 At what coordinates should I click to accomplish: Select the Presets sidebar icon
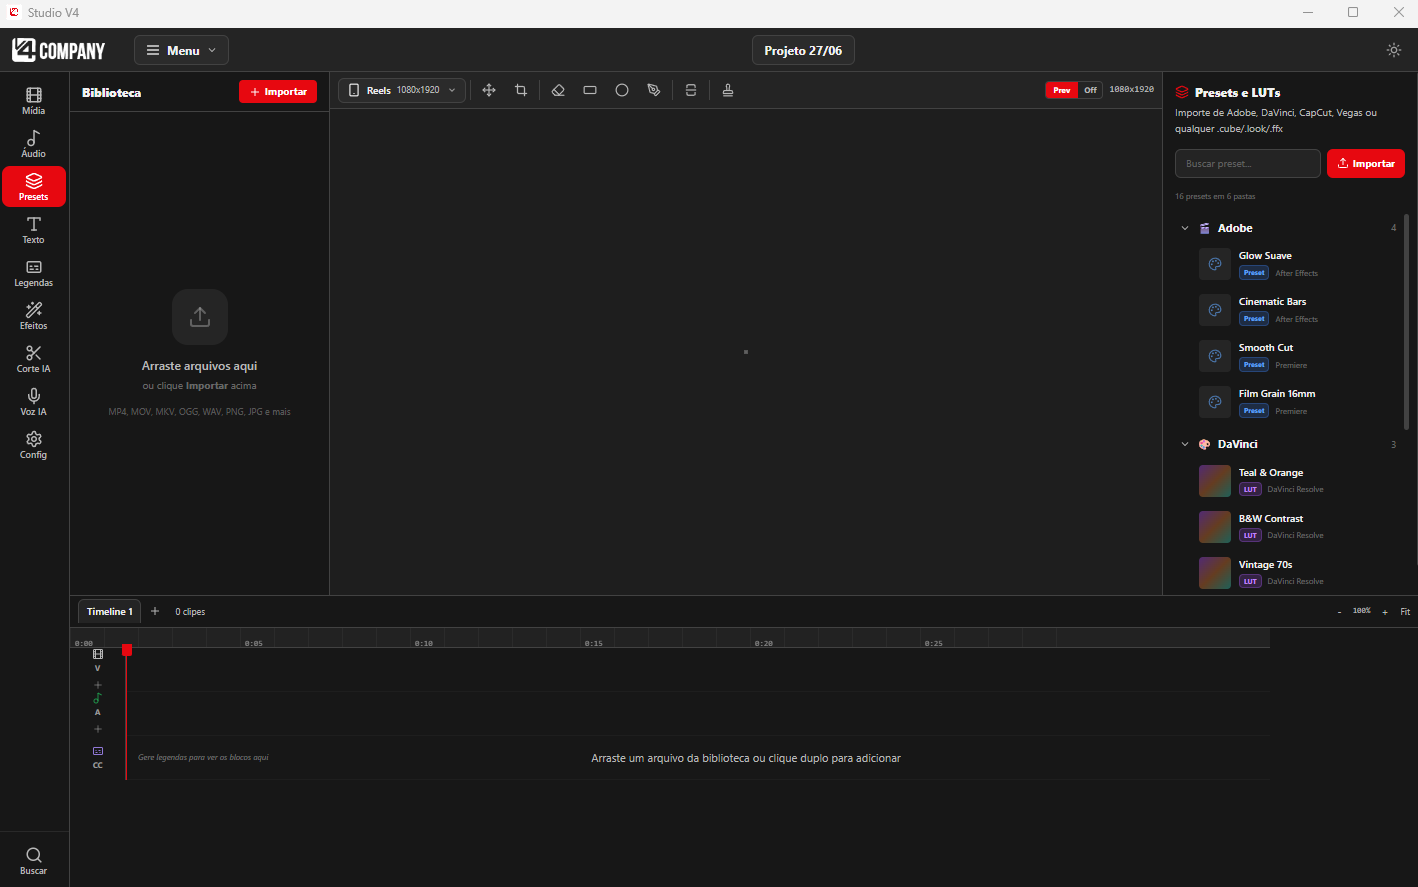pos(34,187)
